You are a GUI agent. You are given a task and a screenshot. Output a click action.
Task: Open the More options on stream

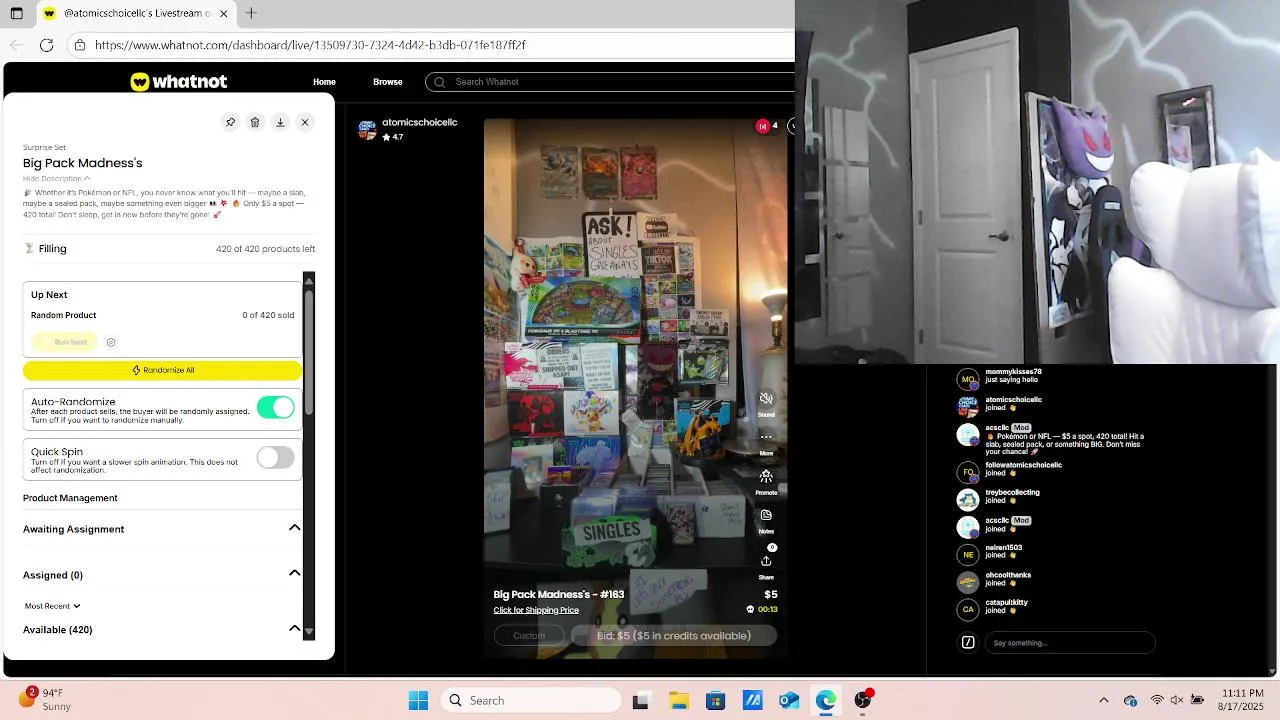(766, 437)
